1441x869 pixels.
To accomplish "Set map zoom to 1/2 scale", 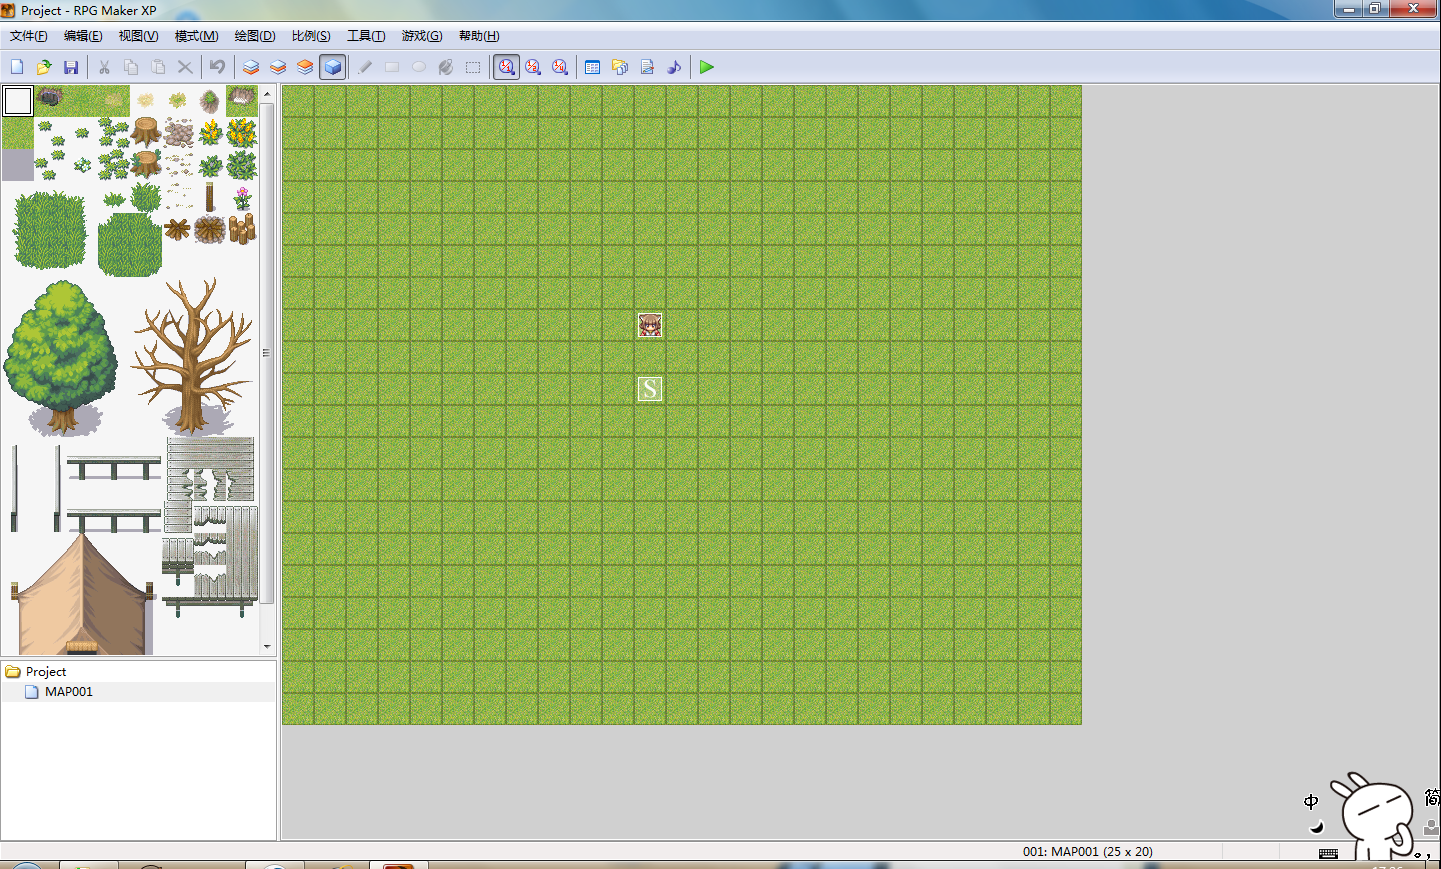I will click(x=533, y=67).
